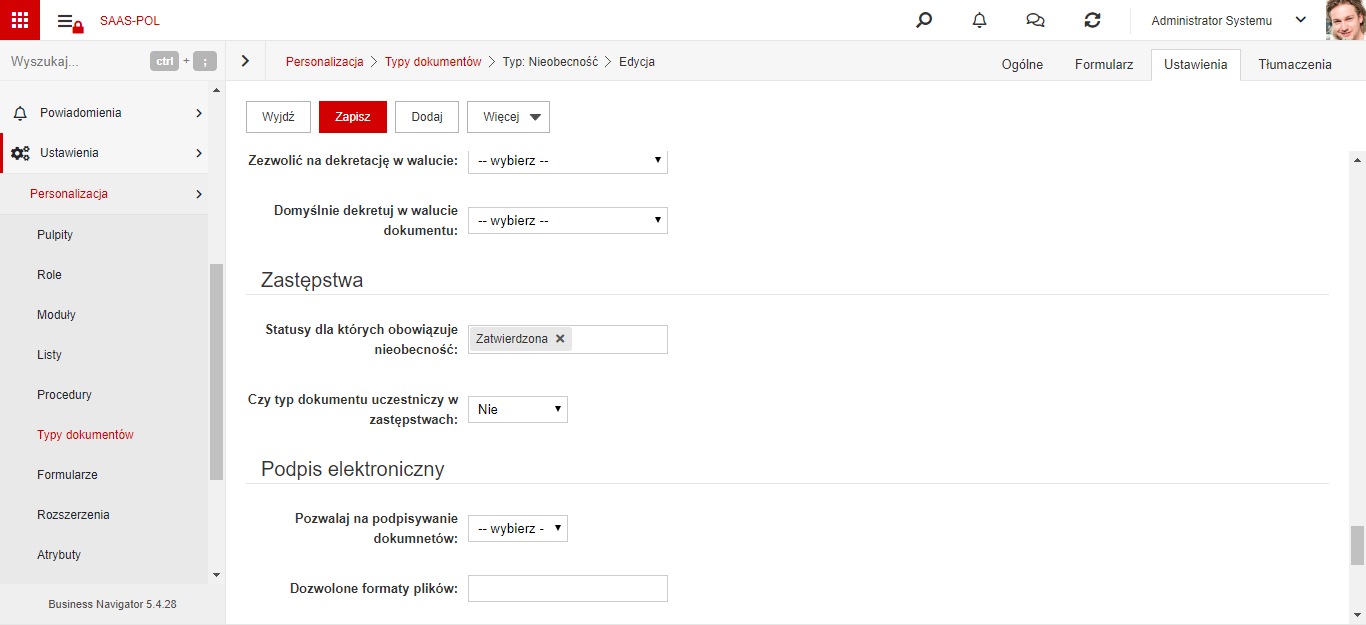Open Zezwolić na dekretację w walucie dropdown
The height and width of the screenshot is (625, 1366).
pos(568,160)
